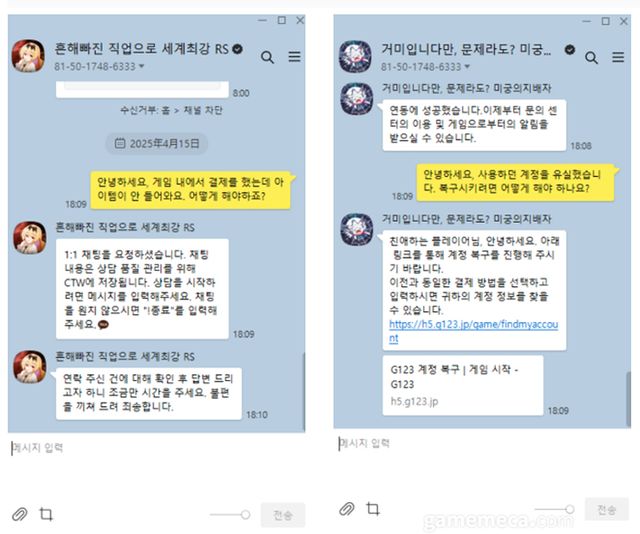The image size is (640, 534).
Task: Open the h5.g123.jp findmyaccount link
Action: click(x=473, y=331)
